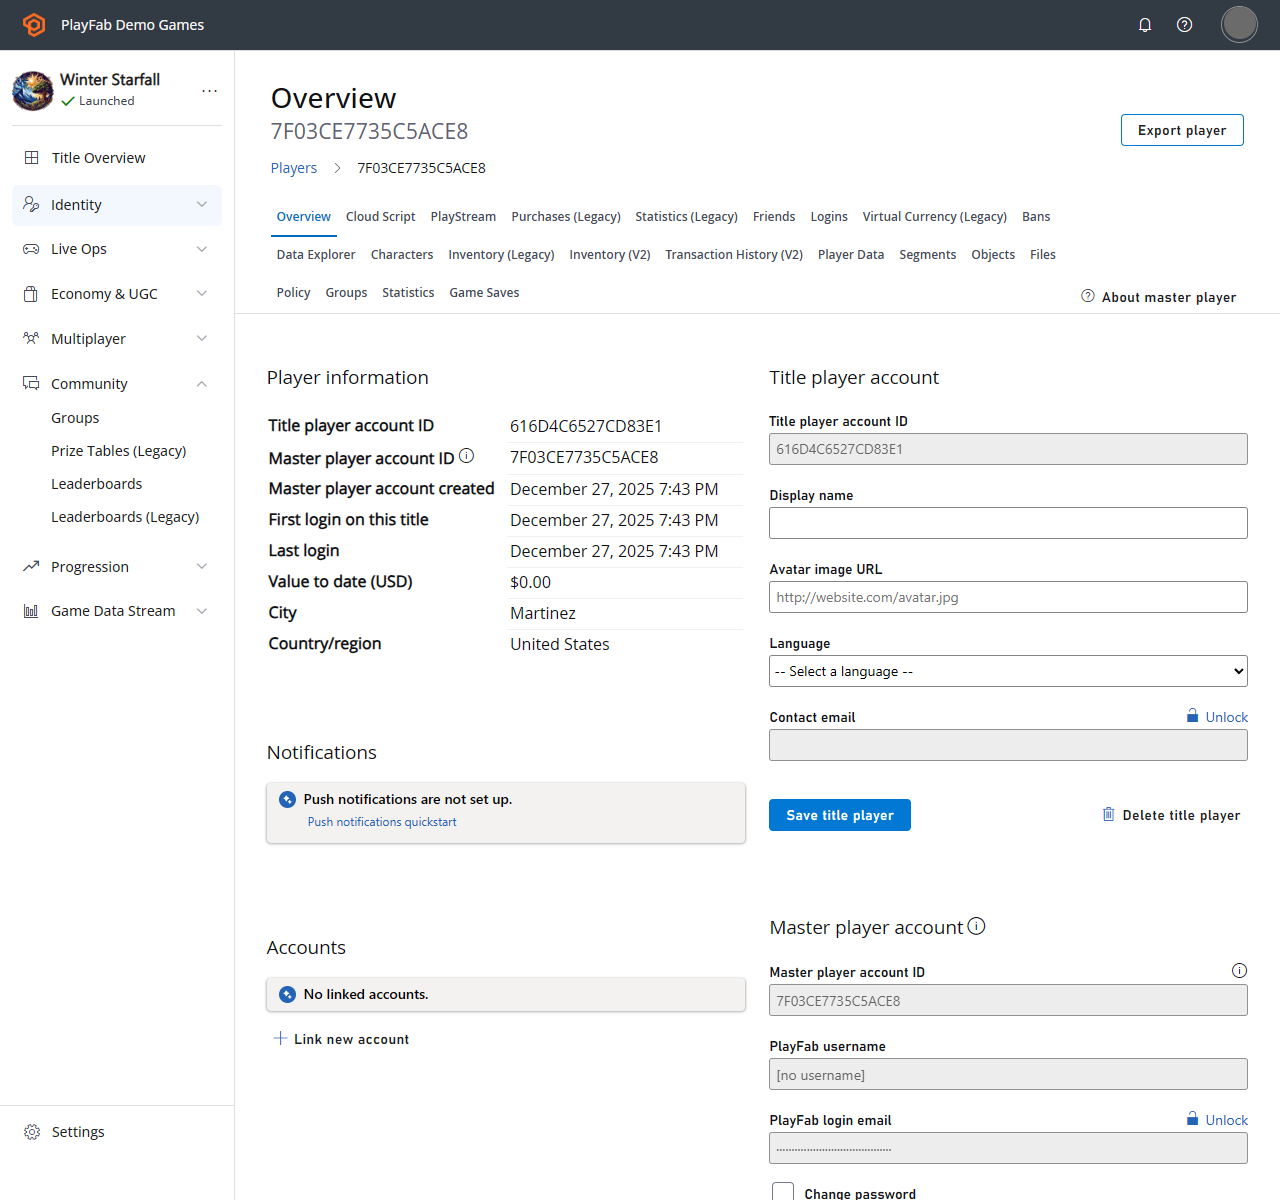Open the Winter Starfall ellipsis menu
Screen dimensions: 1280x1200
coord(209,90)
